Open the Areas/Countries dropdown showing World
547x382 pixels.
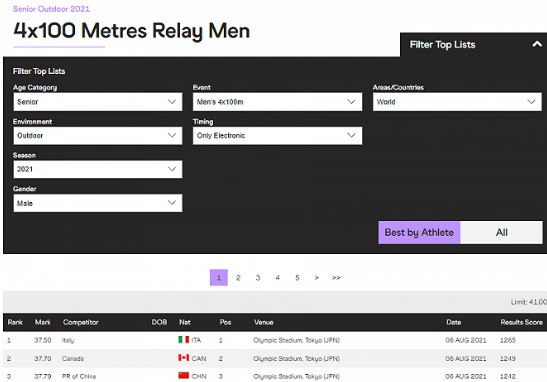(x=457, y=102)
